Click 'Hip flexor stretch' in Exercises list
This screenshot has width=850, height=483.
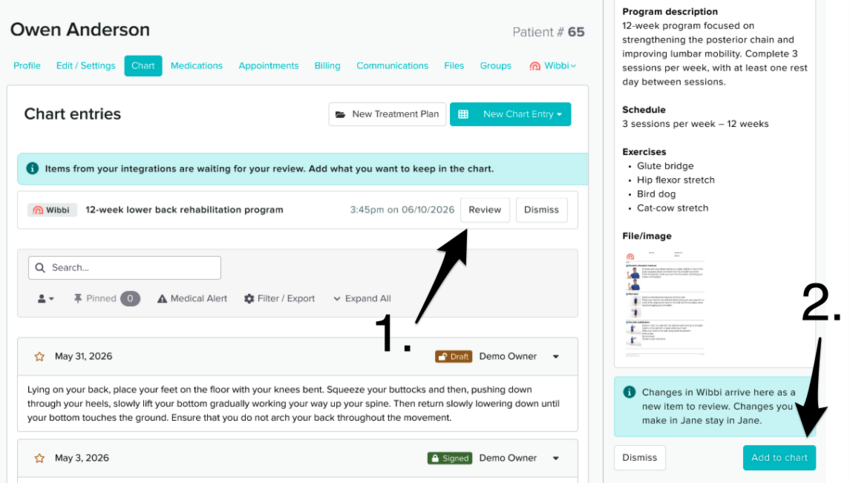click(x=675, y=180)
